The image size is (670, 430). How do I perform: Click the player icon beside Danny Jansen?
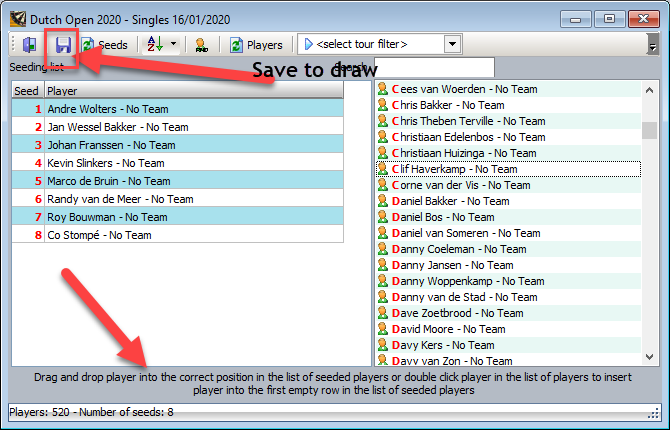382,265
